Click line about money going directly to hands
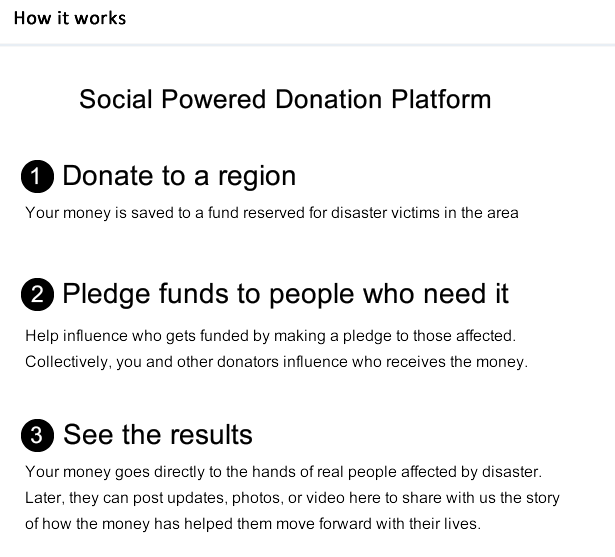The height and width of the screenshot is (557, 615). (x=284, y=472)
